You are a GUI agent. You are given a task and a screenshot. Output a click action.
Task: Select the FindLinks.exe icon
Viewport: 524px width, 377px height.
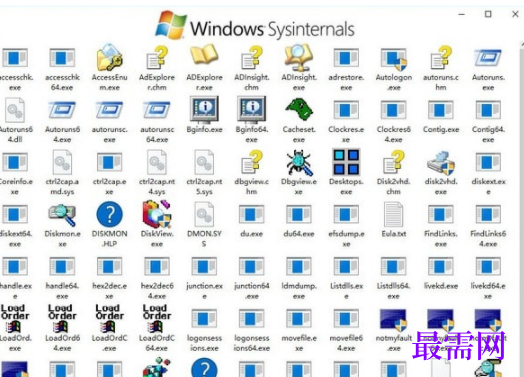441,215
